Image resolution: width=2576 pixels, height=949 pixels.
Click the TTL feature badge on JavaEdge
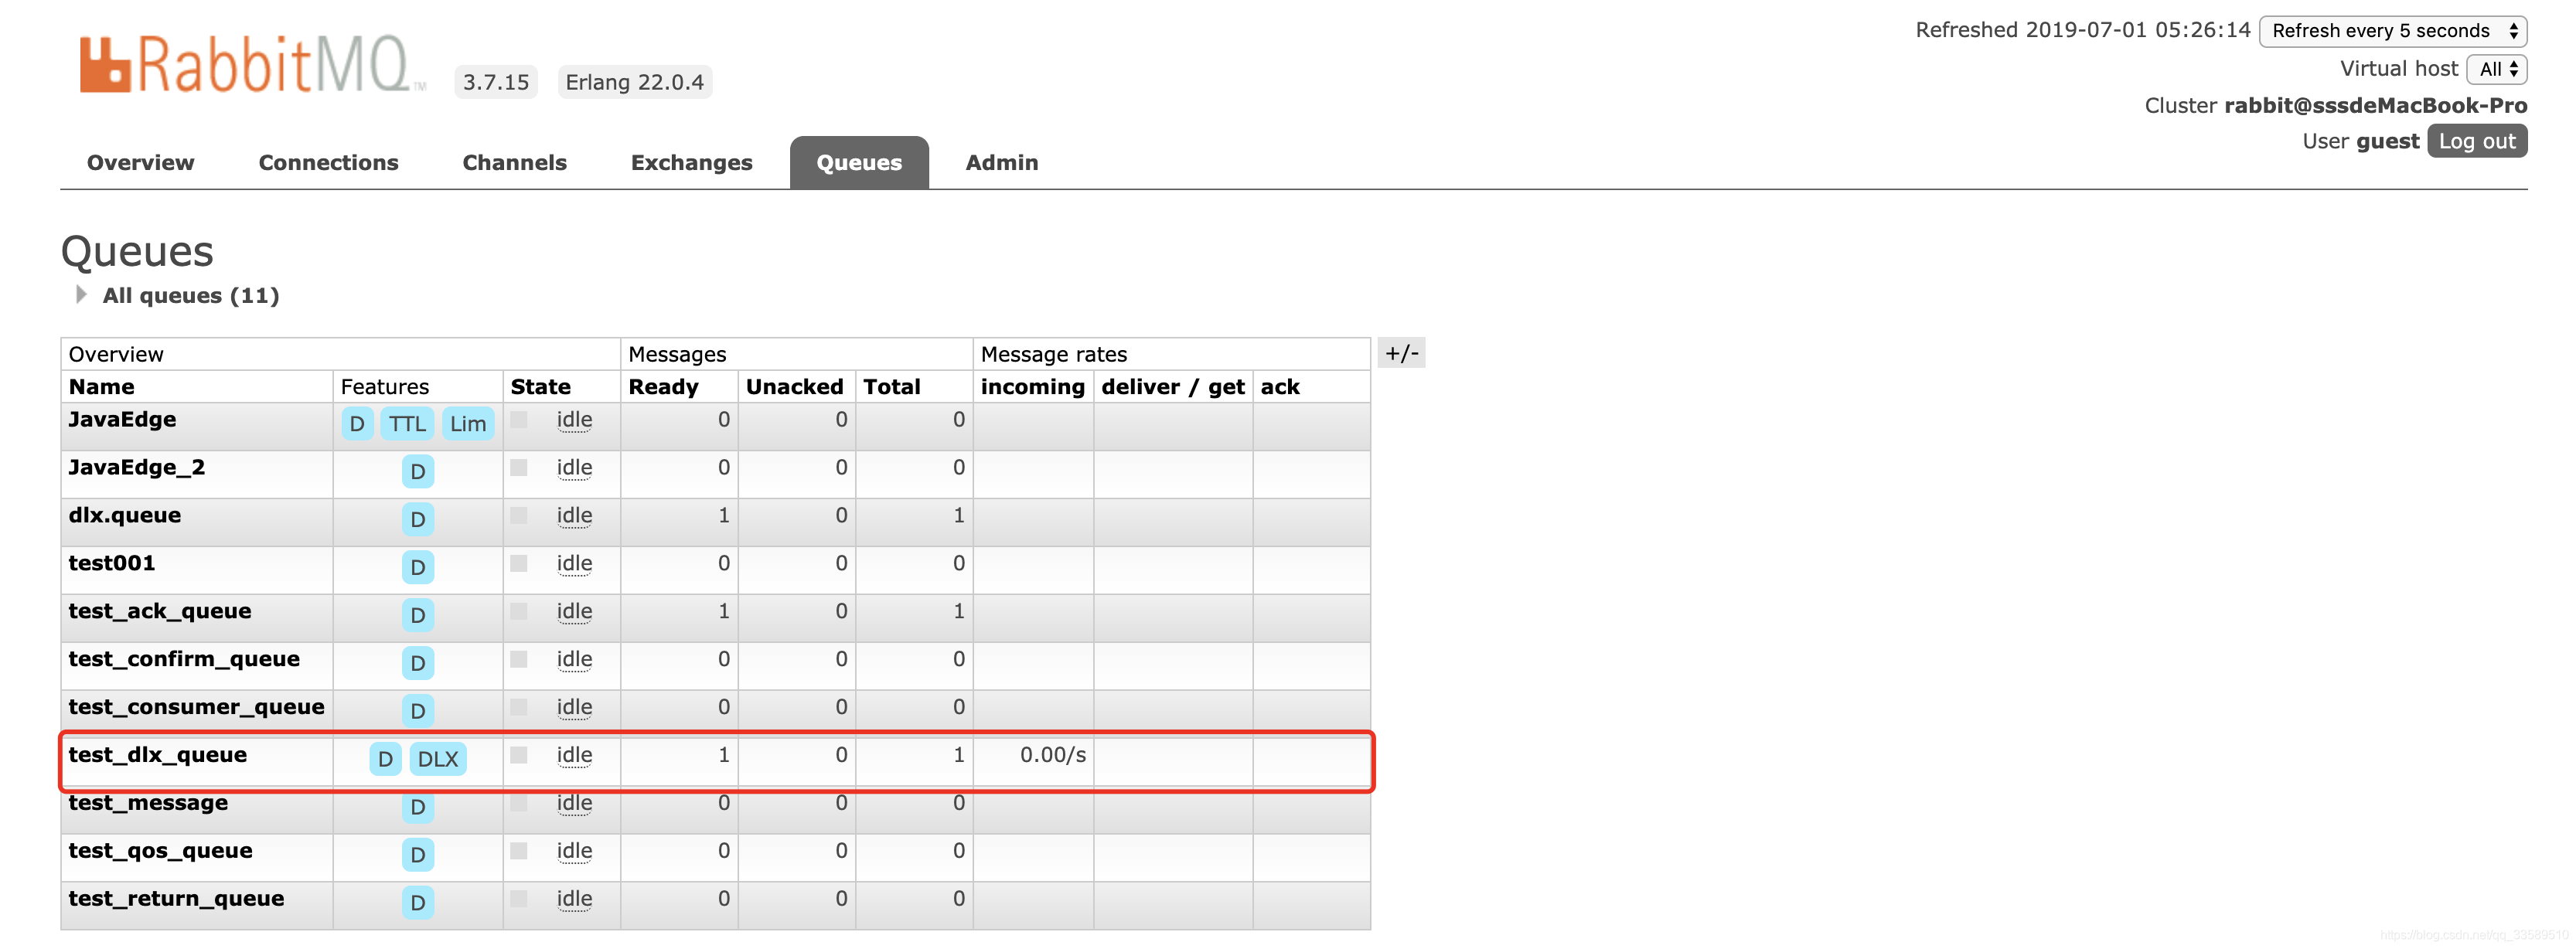click(x=407, y=424)
